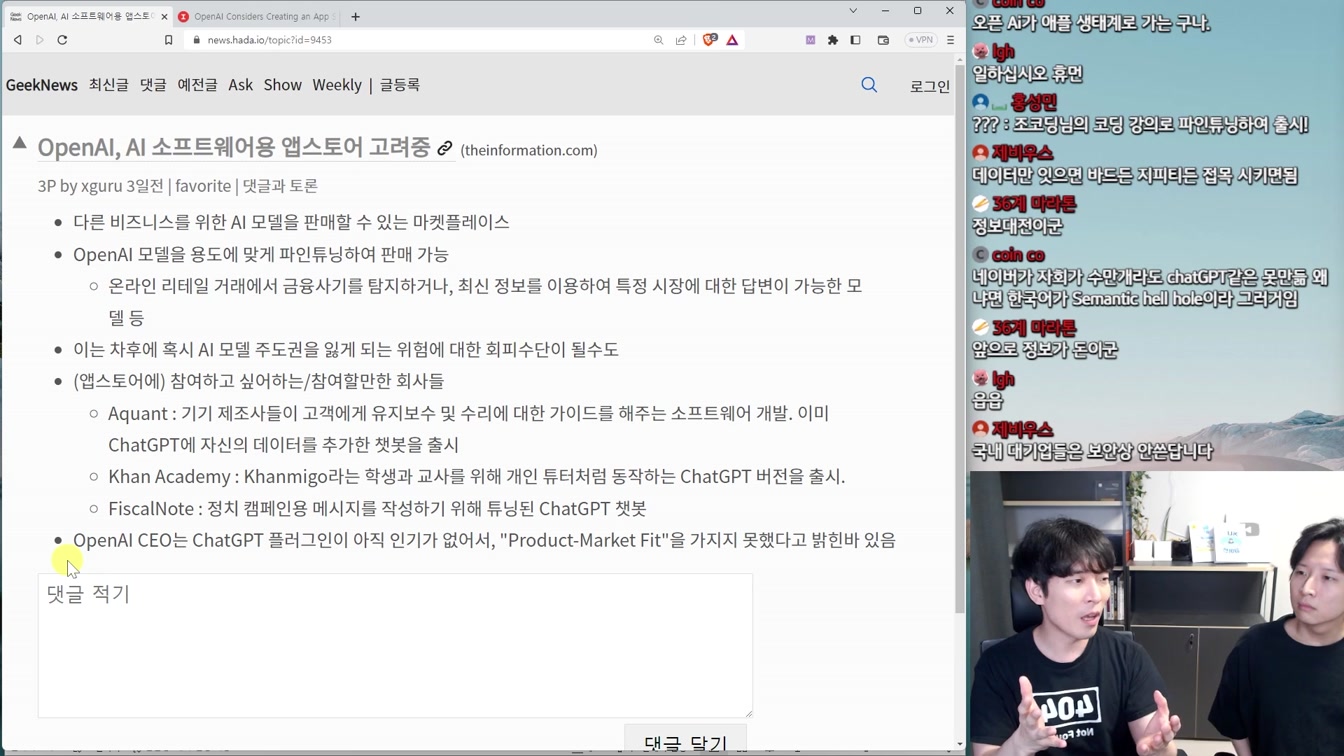Open the (theinformation.com) source link
1344x756 pixels.
tap(529, 150)
